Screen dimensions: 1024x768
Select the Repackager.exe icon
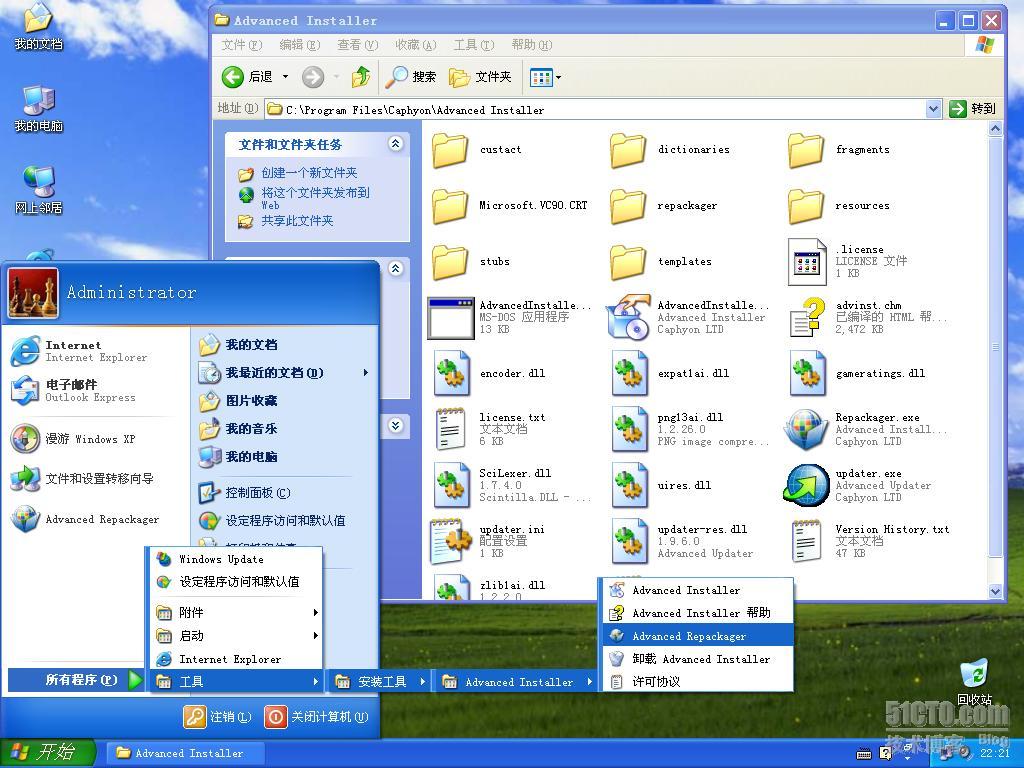click(807, 430)
